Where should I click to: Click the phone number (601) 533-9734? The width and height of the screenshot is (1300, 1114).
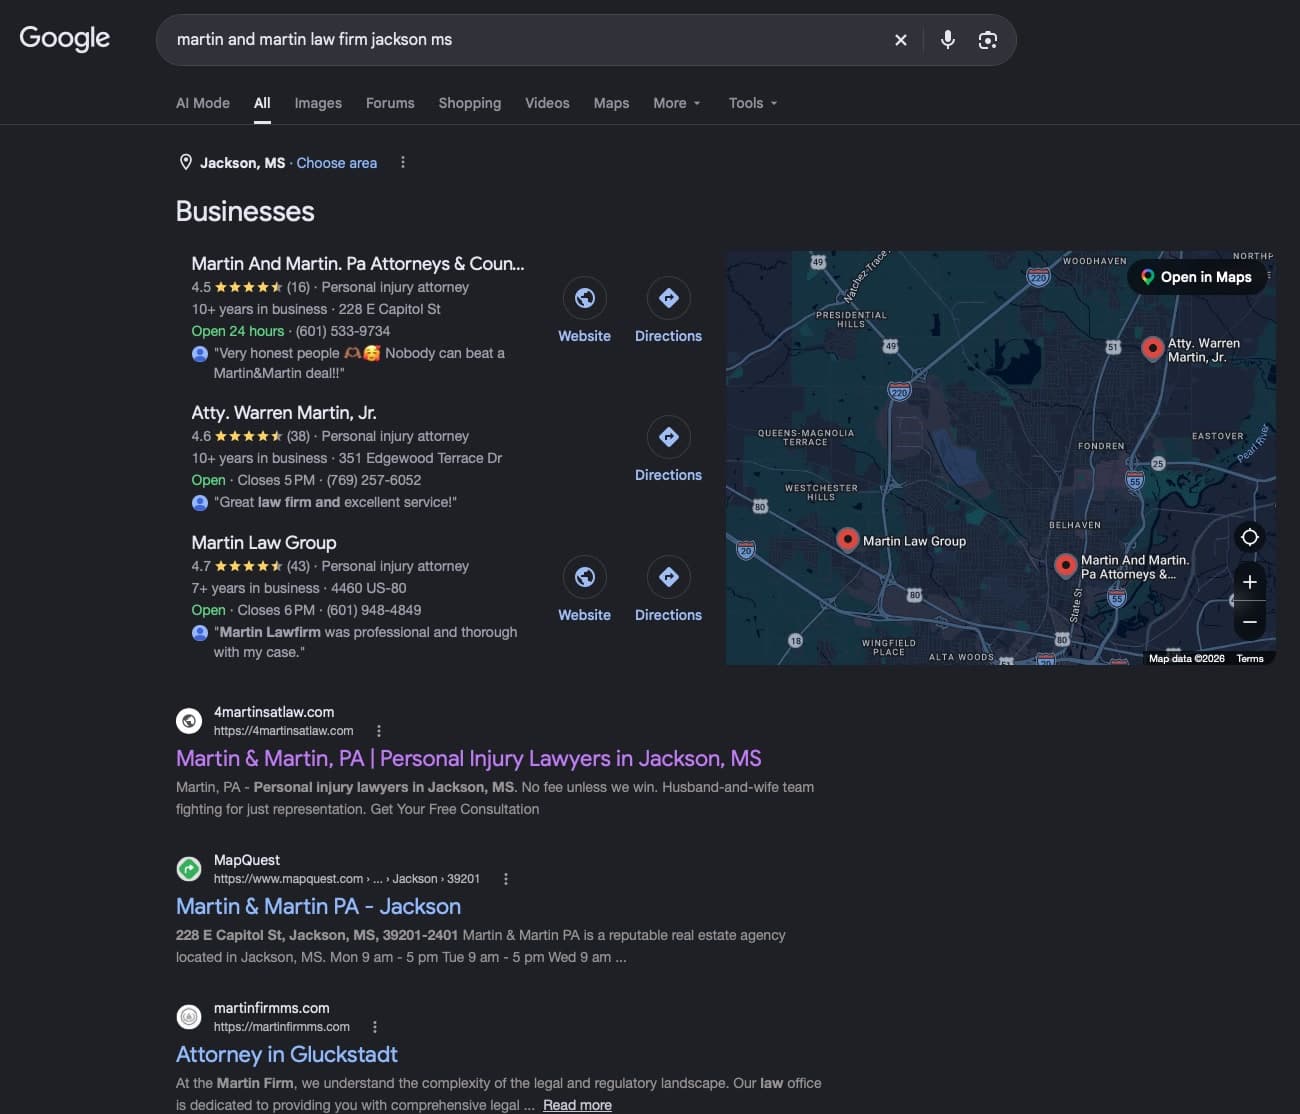pos(343,331)
